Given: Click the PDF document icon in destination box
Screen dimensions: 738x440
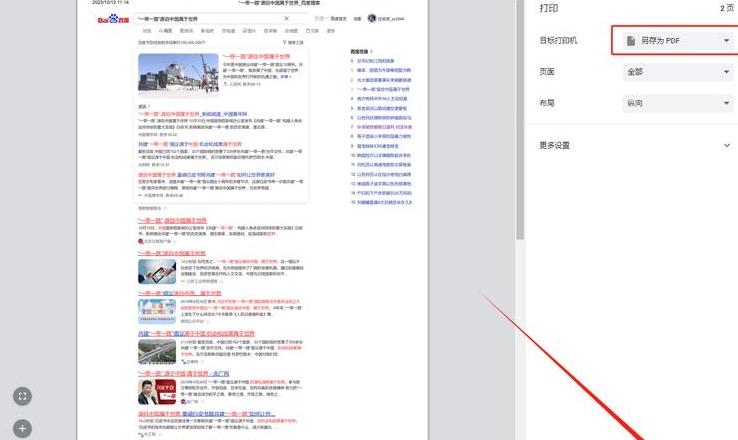Looking at the screenshot, I should [631, 41].
